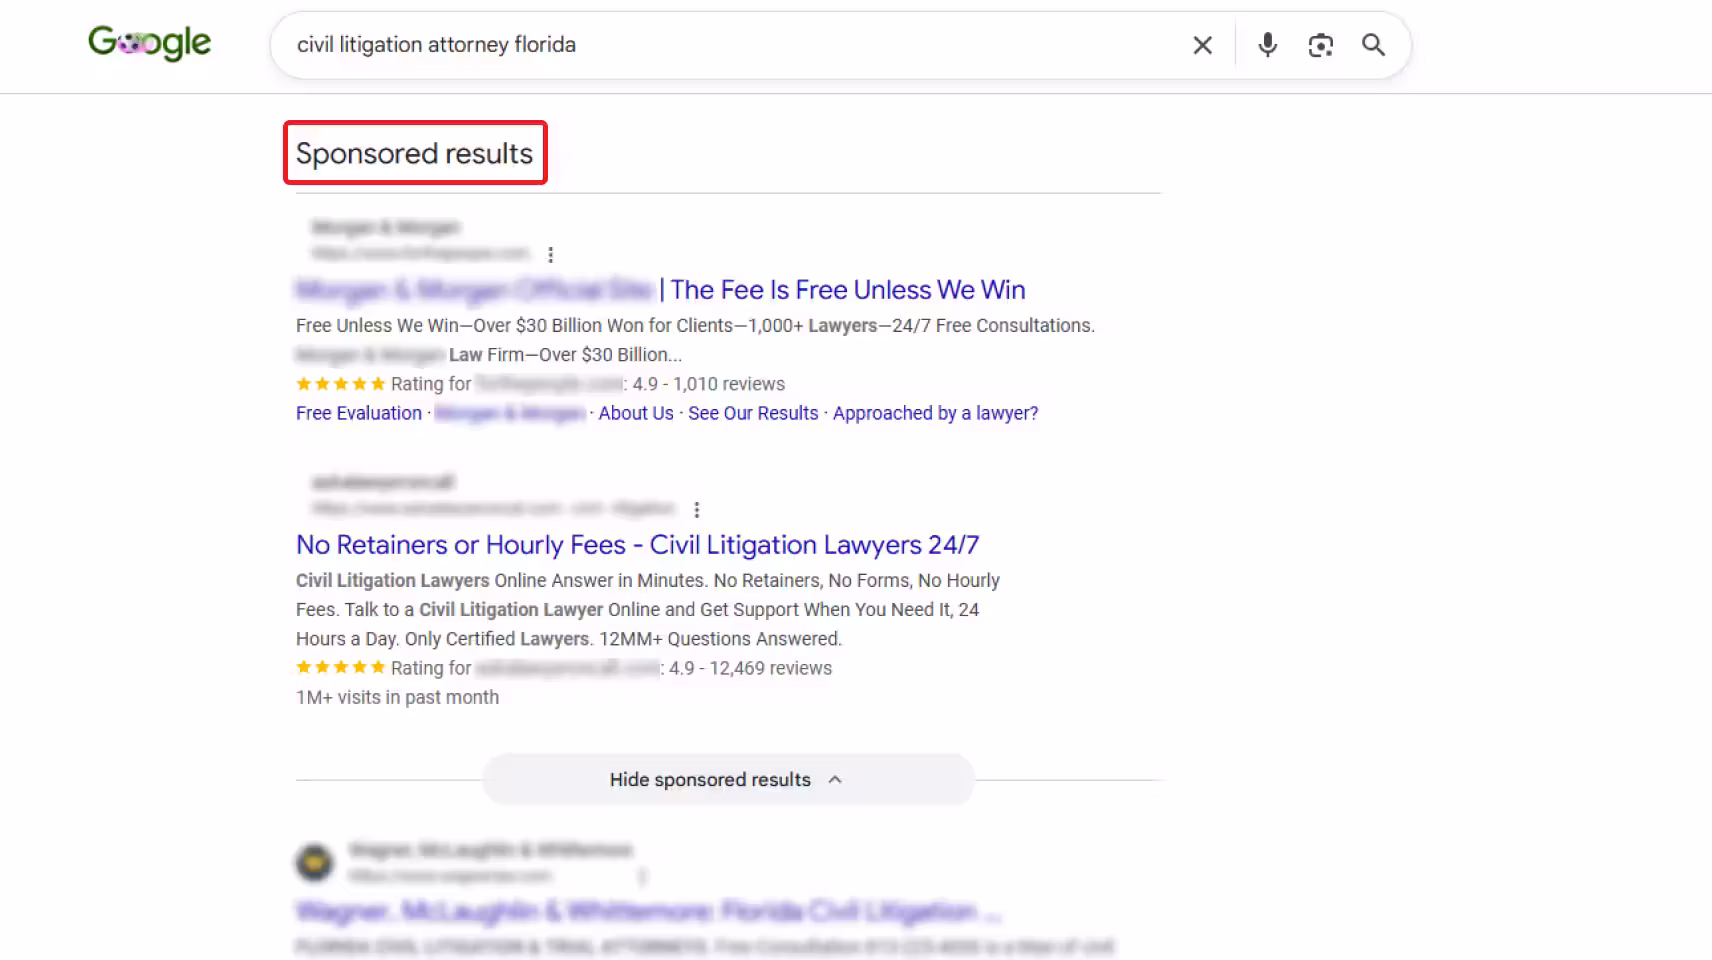The height and width of the screenshot is (960, 1712).
Task: Open three-dot menu for first sponsored ad
Action: pyautogui.click(x=550, y=255)
